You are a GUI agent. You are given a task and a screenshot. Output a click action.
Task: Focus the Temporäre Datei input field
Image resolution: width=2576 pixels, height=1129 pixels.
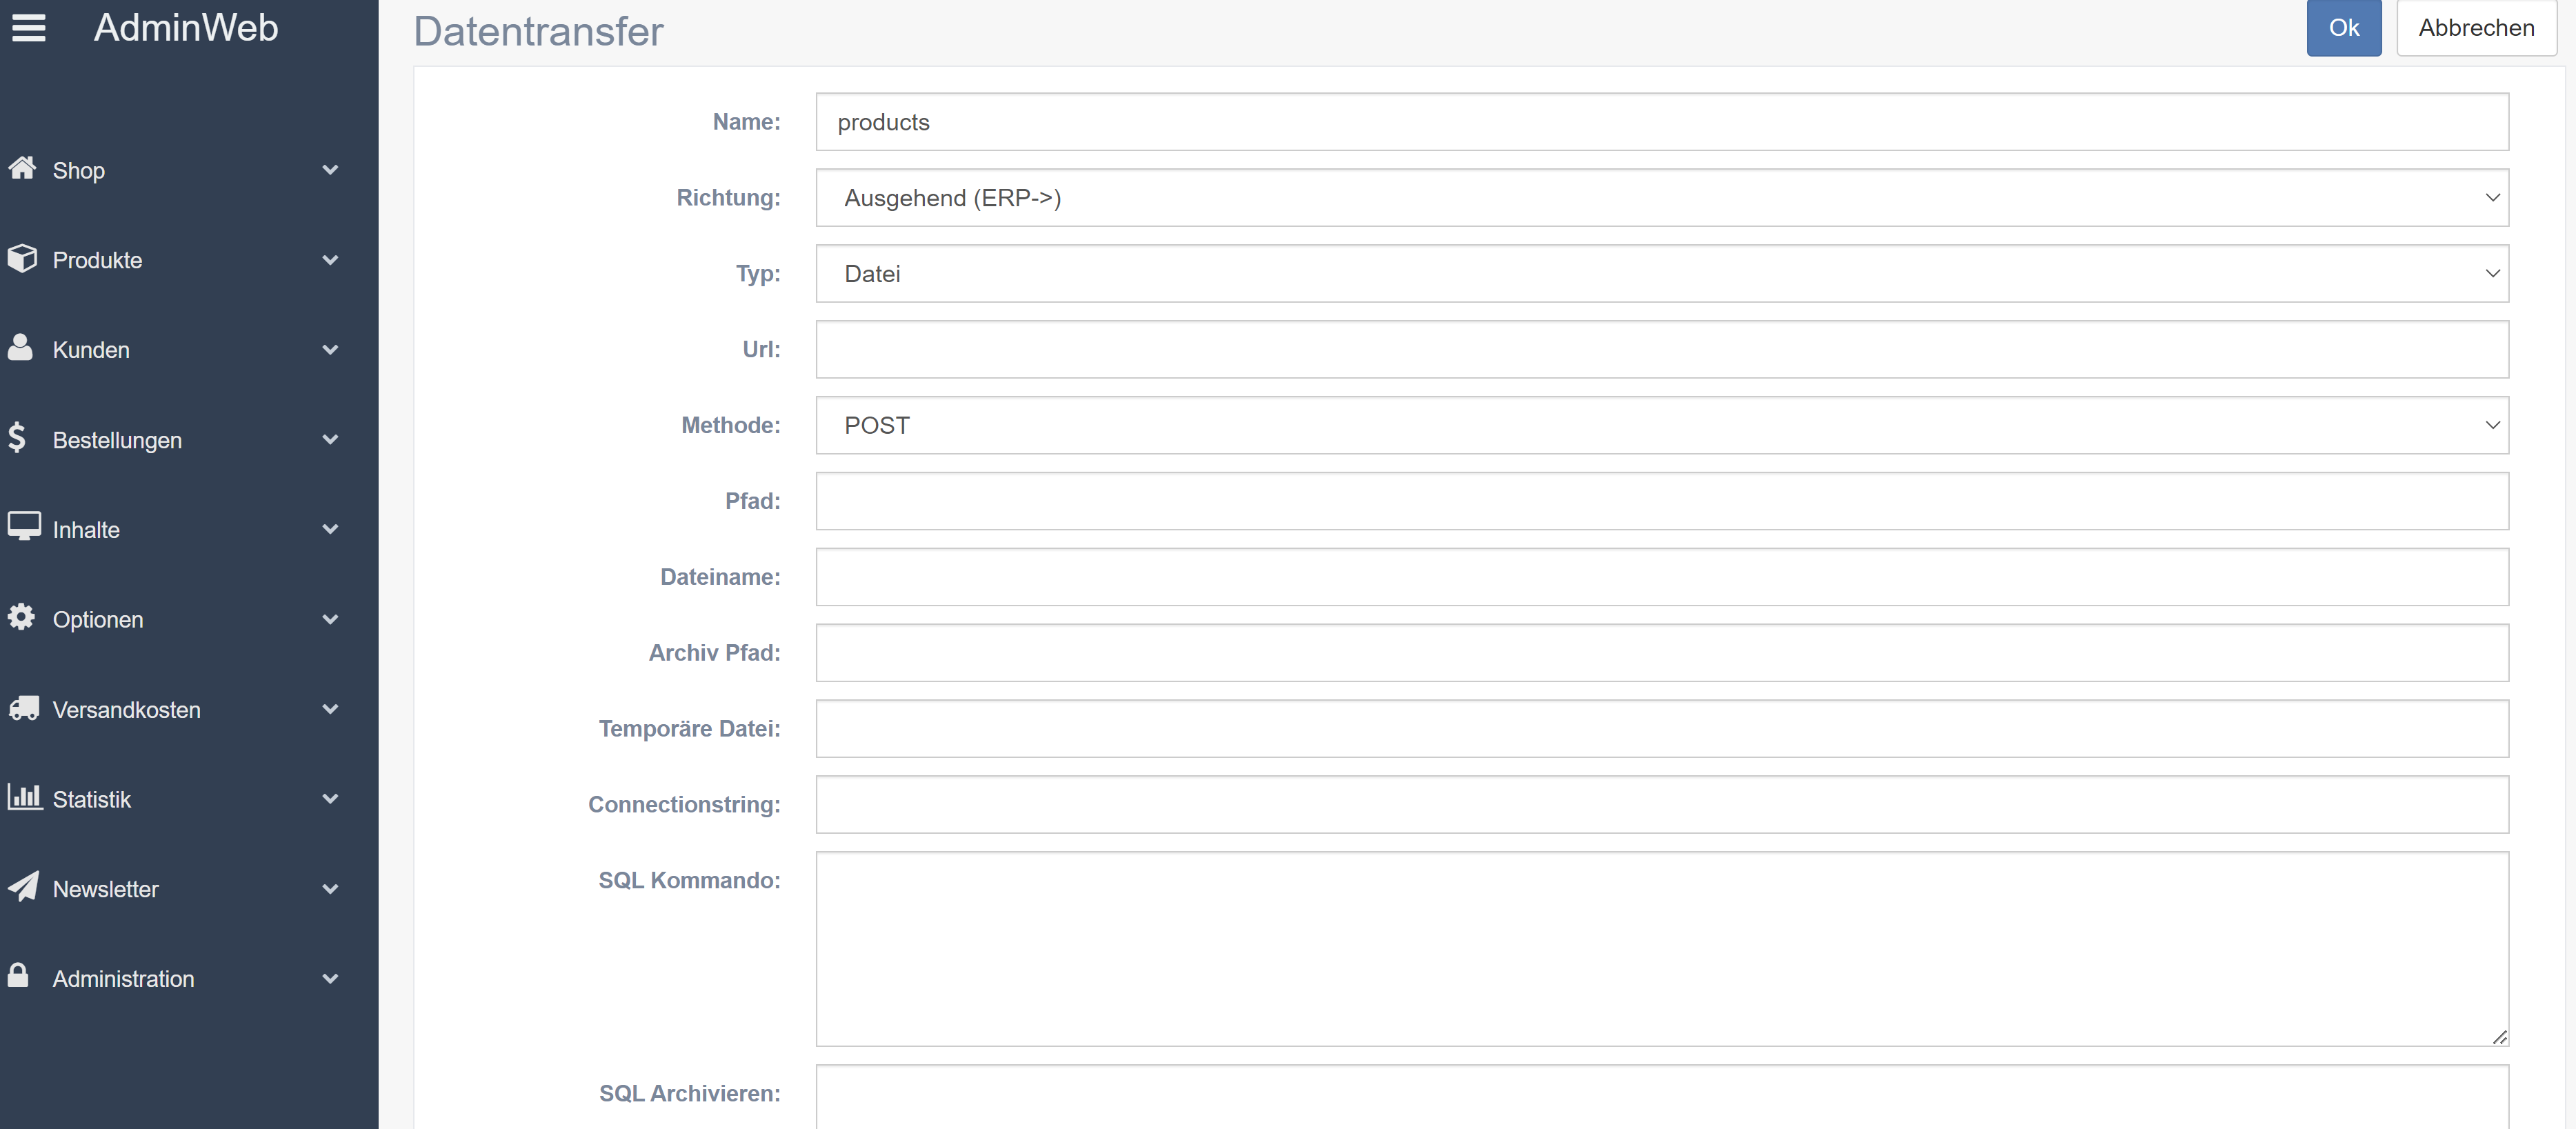pos(1662,729)
